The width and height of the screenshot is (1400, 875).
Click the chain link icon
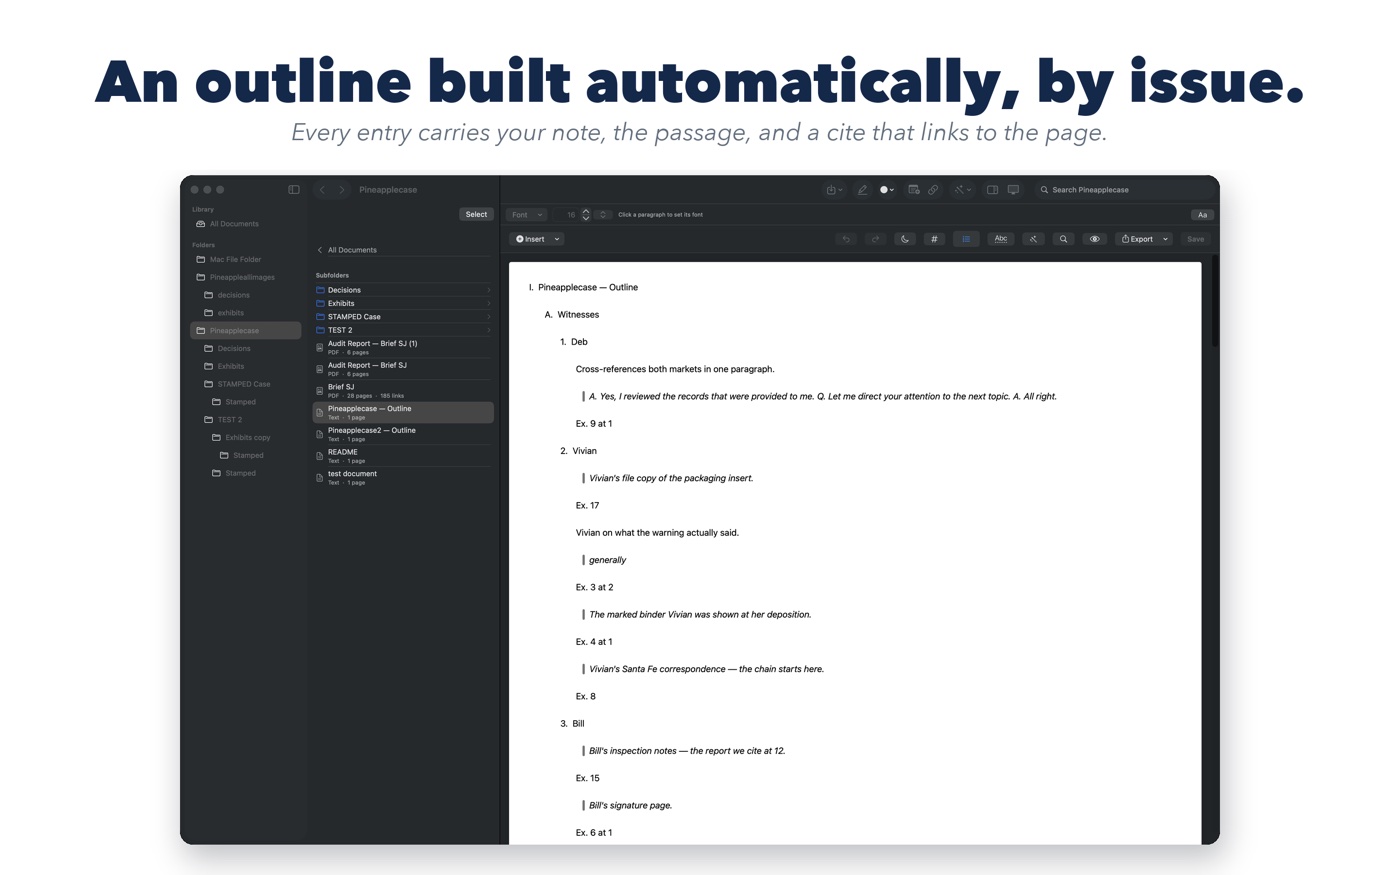pos(933,190)
